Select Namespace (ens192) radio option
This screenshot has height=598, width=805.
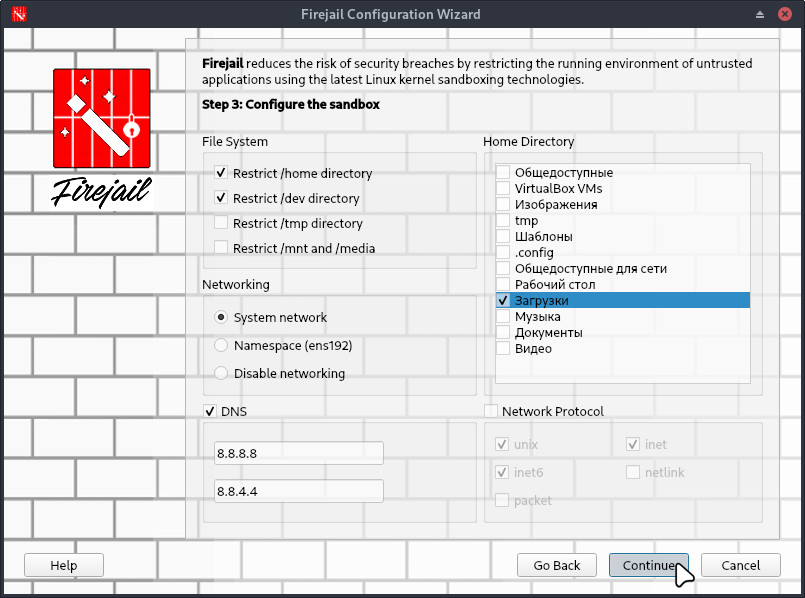(x=221, y=345)
